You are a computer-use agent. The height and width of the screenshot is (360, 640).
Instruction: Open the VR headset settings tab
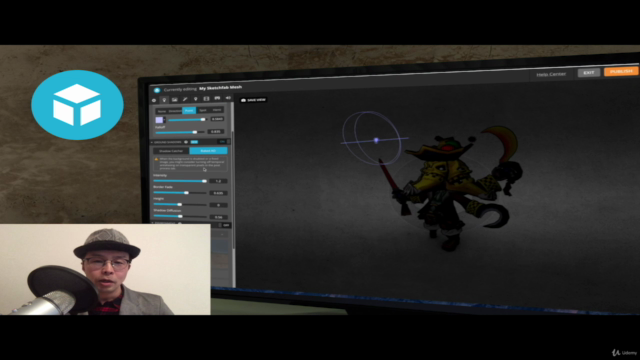217,98
